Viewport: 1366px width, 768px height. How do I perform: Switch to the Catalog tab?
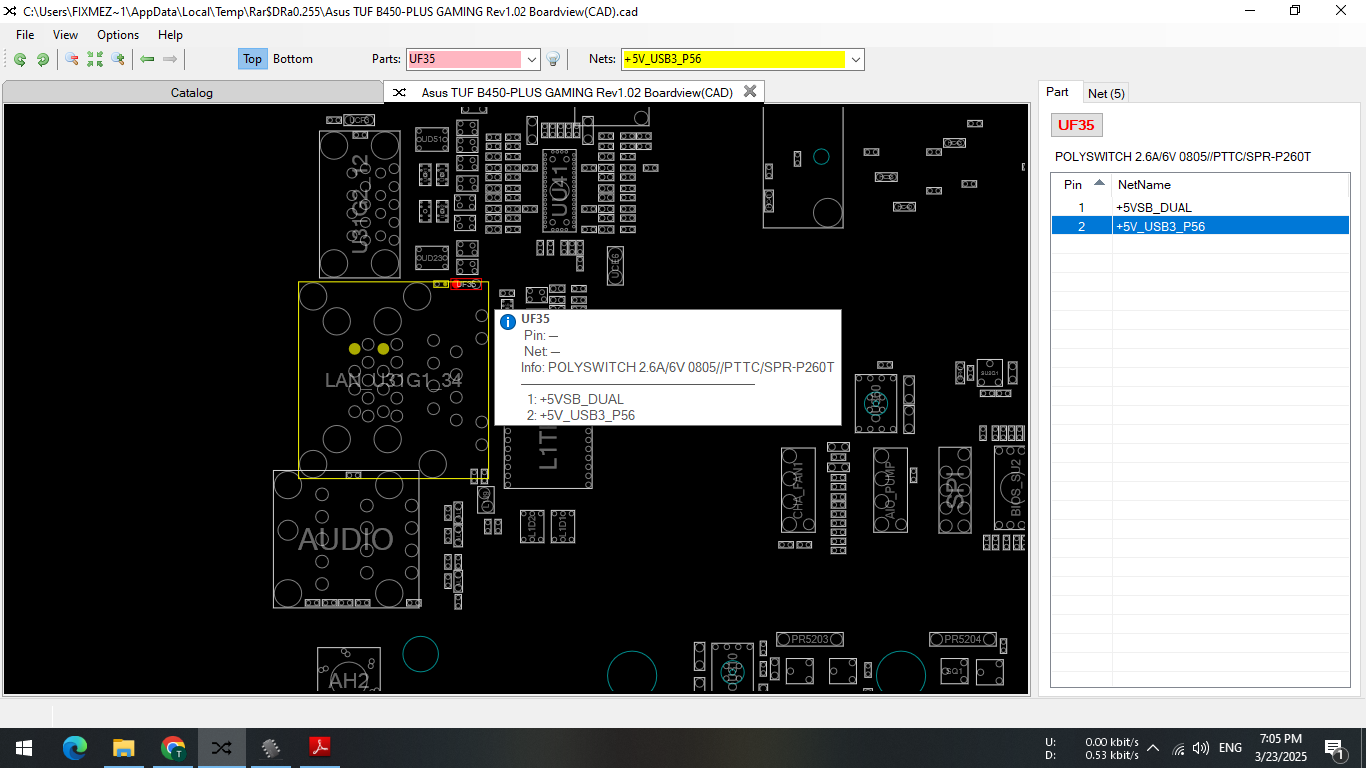192,93
